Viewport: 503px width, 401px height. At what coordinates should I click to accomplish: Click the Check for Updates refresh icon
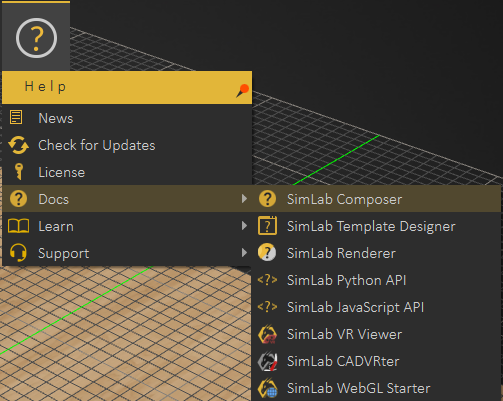click(18, 145)
